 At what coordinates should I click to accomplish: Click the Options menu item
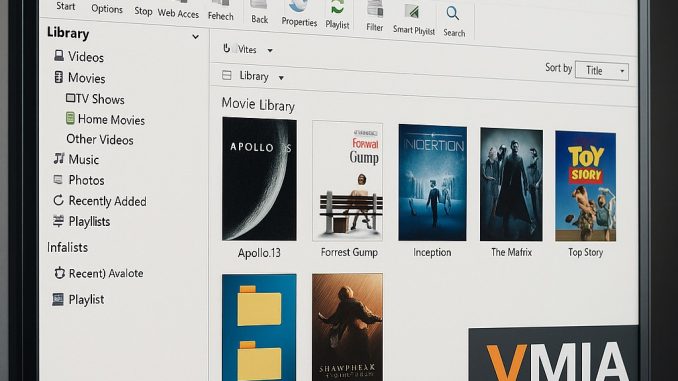107,9
